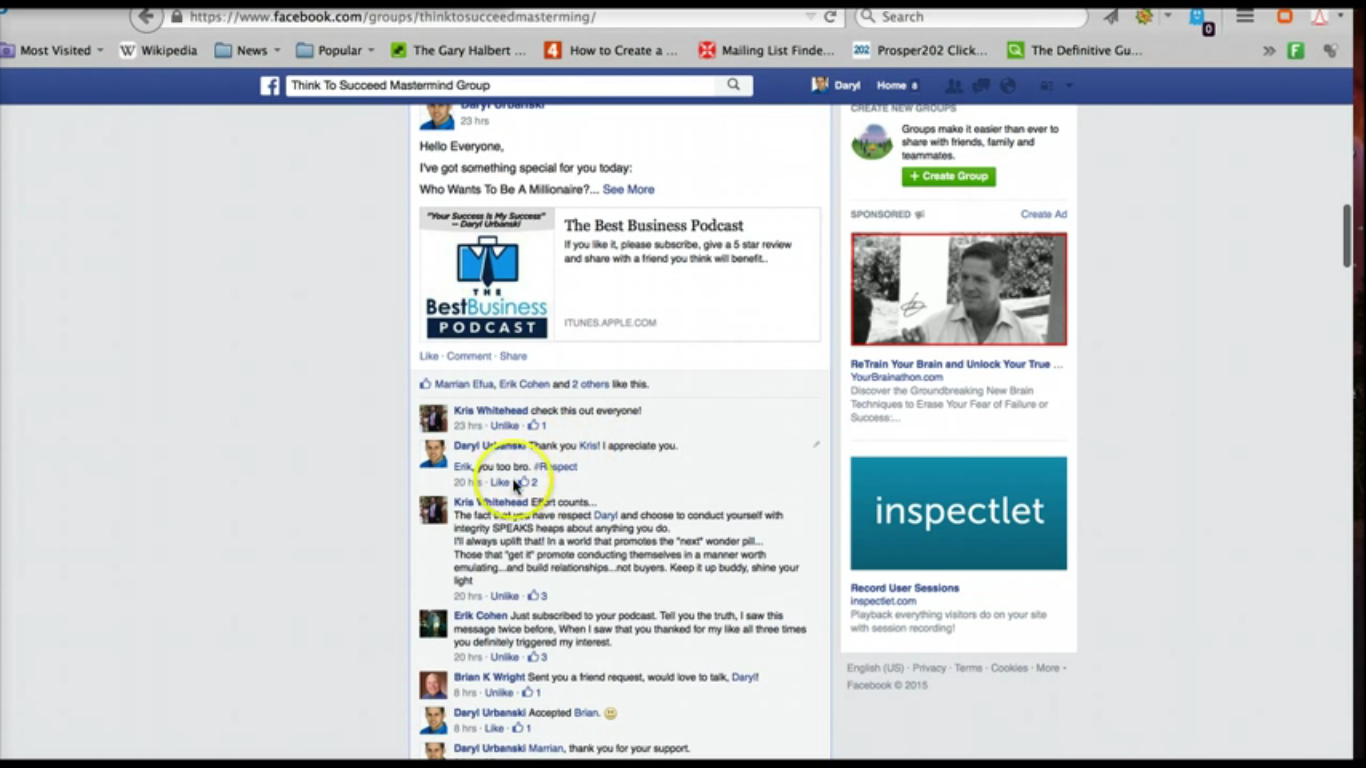This screenshot has width=1366, height=768.
Task: Click the paper plane toolbar icon
Action: (x=1111, y=17)
